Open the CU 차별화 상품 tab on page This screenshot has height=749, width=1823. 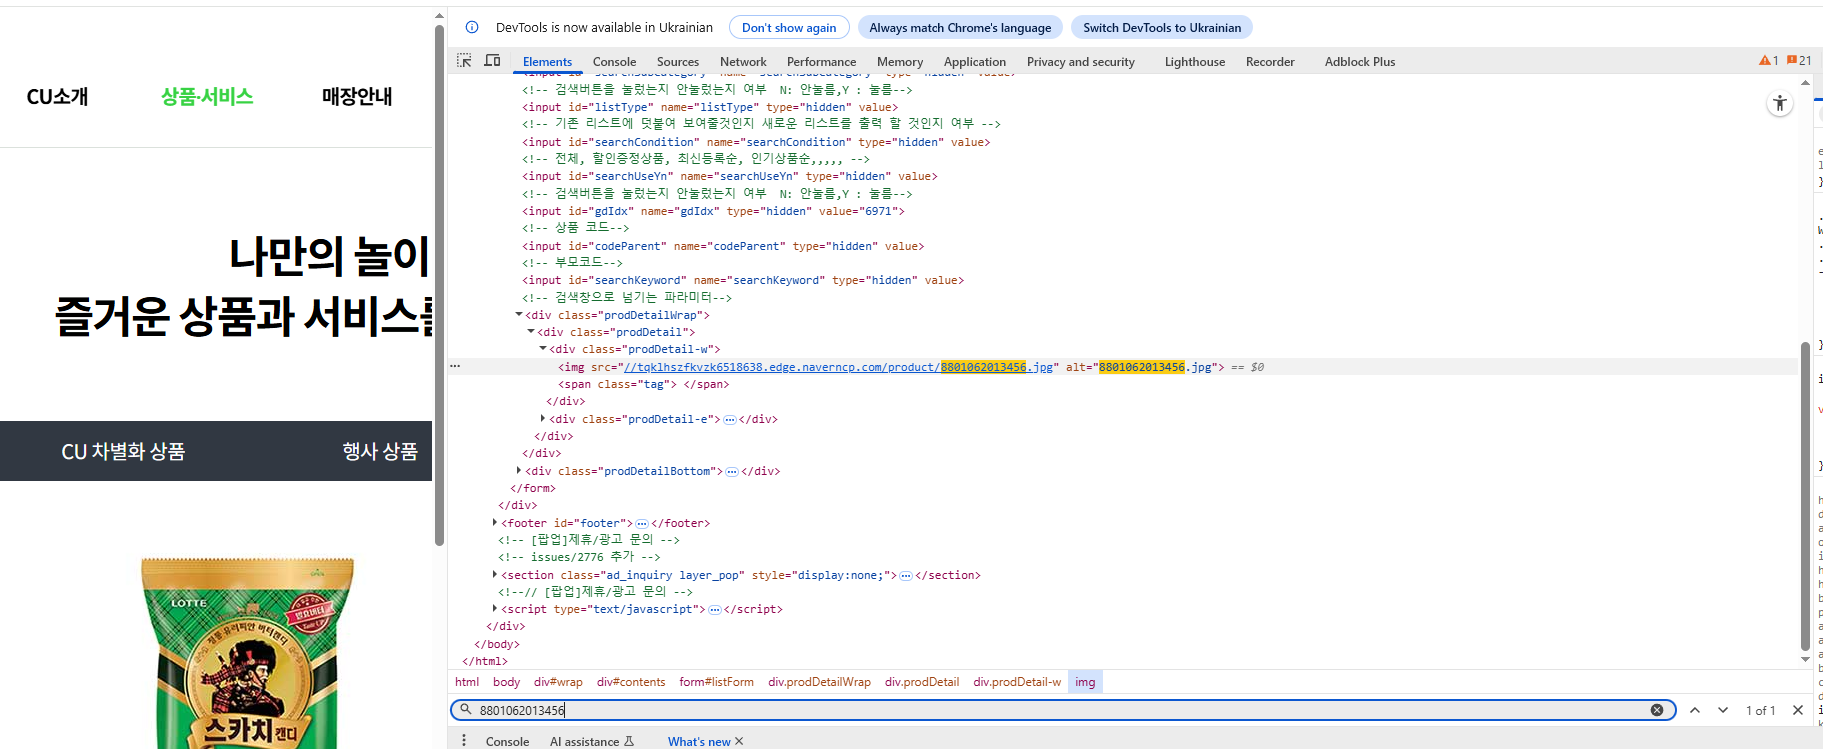point(123,451)
